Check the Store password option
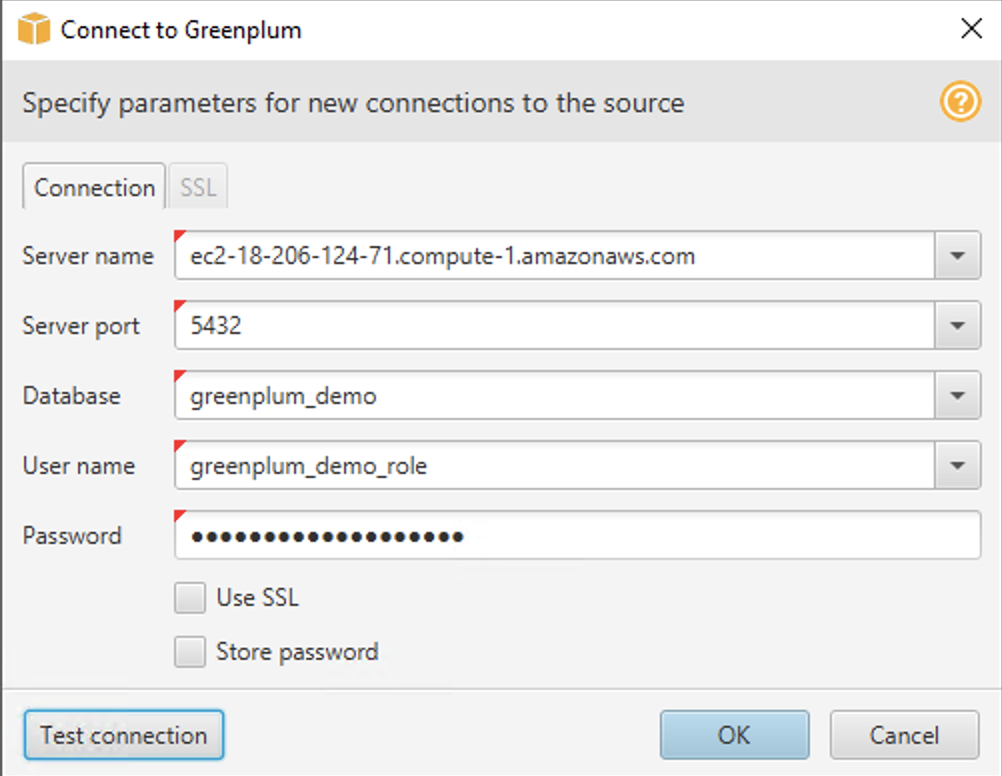The width and height of the screenshot is (1002, 776). pos(189,651)
